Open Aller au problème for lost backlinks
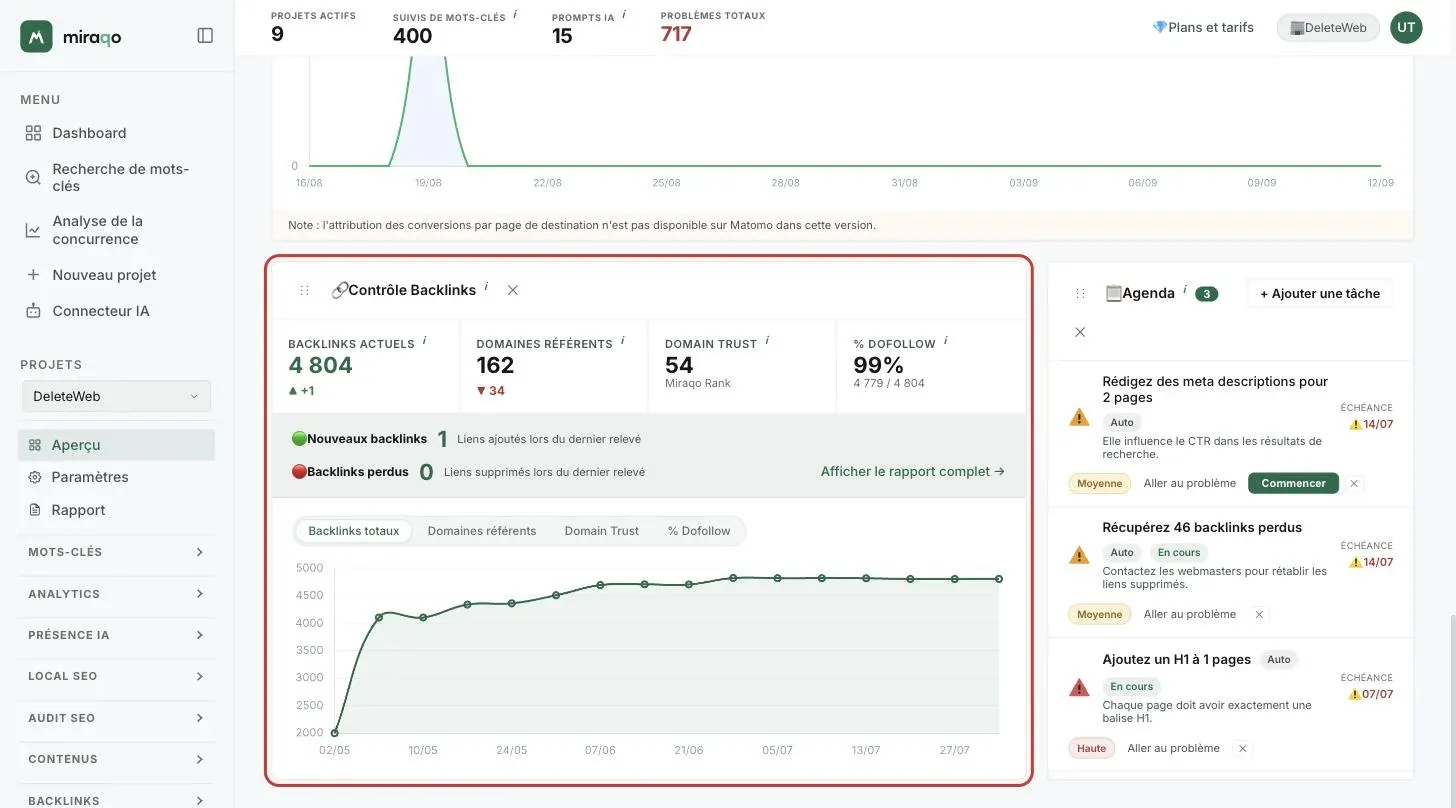Screen dimensions: 1456x808 click(x=1190, y=614)
